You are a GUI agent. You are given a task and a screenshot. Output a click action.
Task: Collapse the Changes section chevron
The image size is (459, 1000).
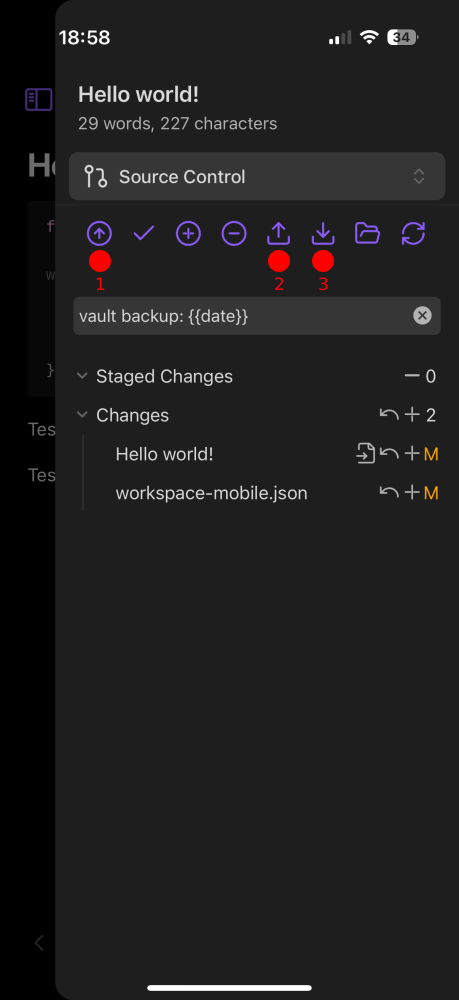(82, 415)
